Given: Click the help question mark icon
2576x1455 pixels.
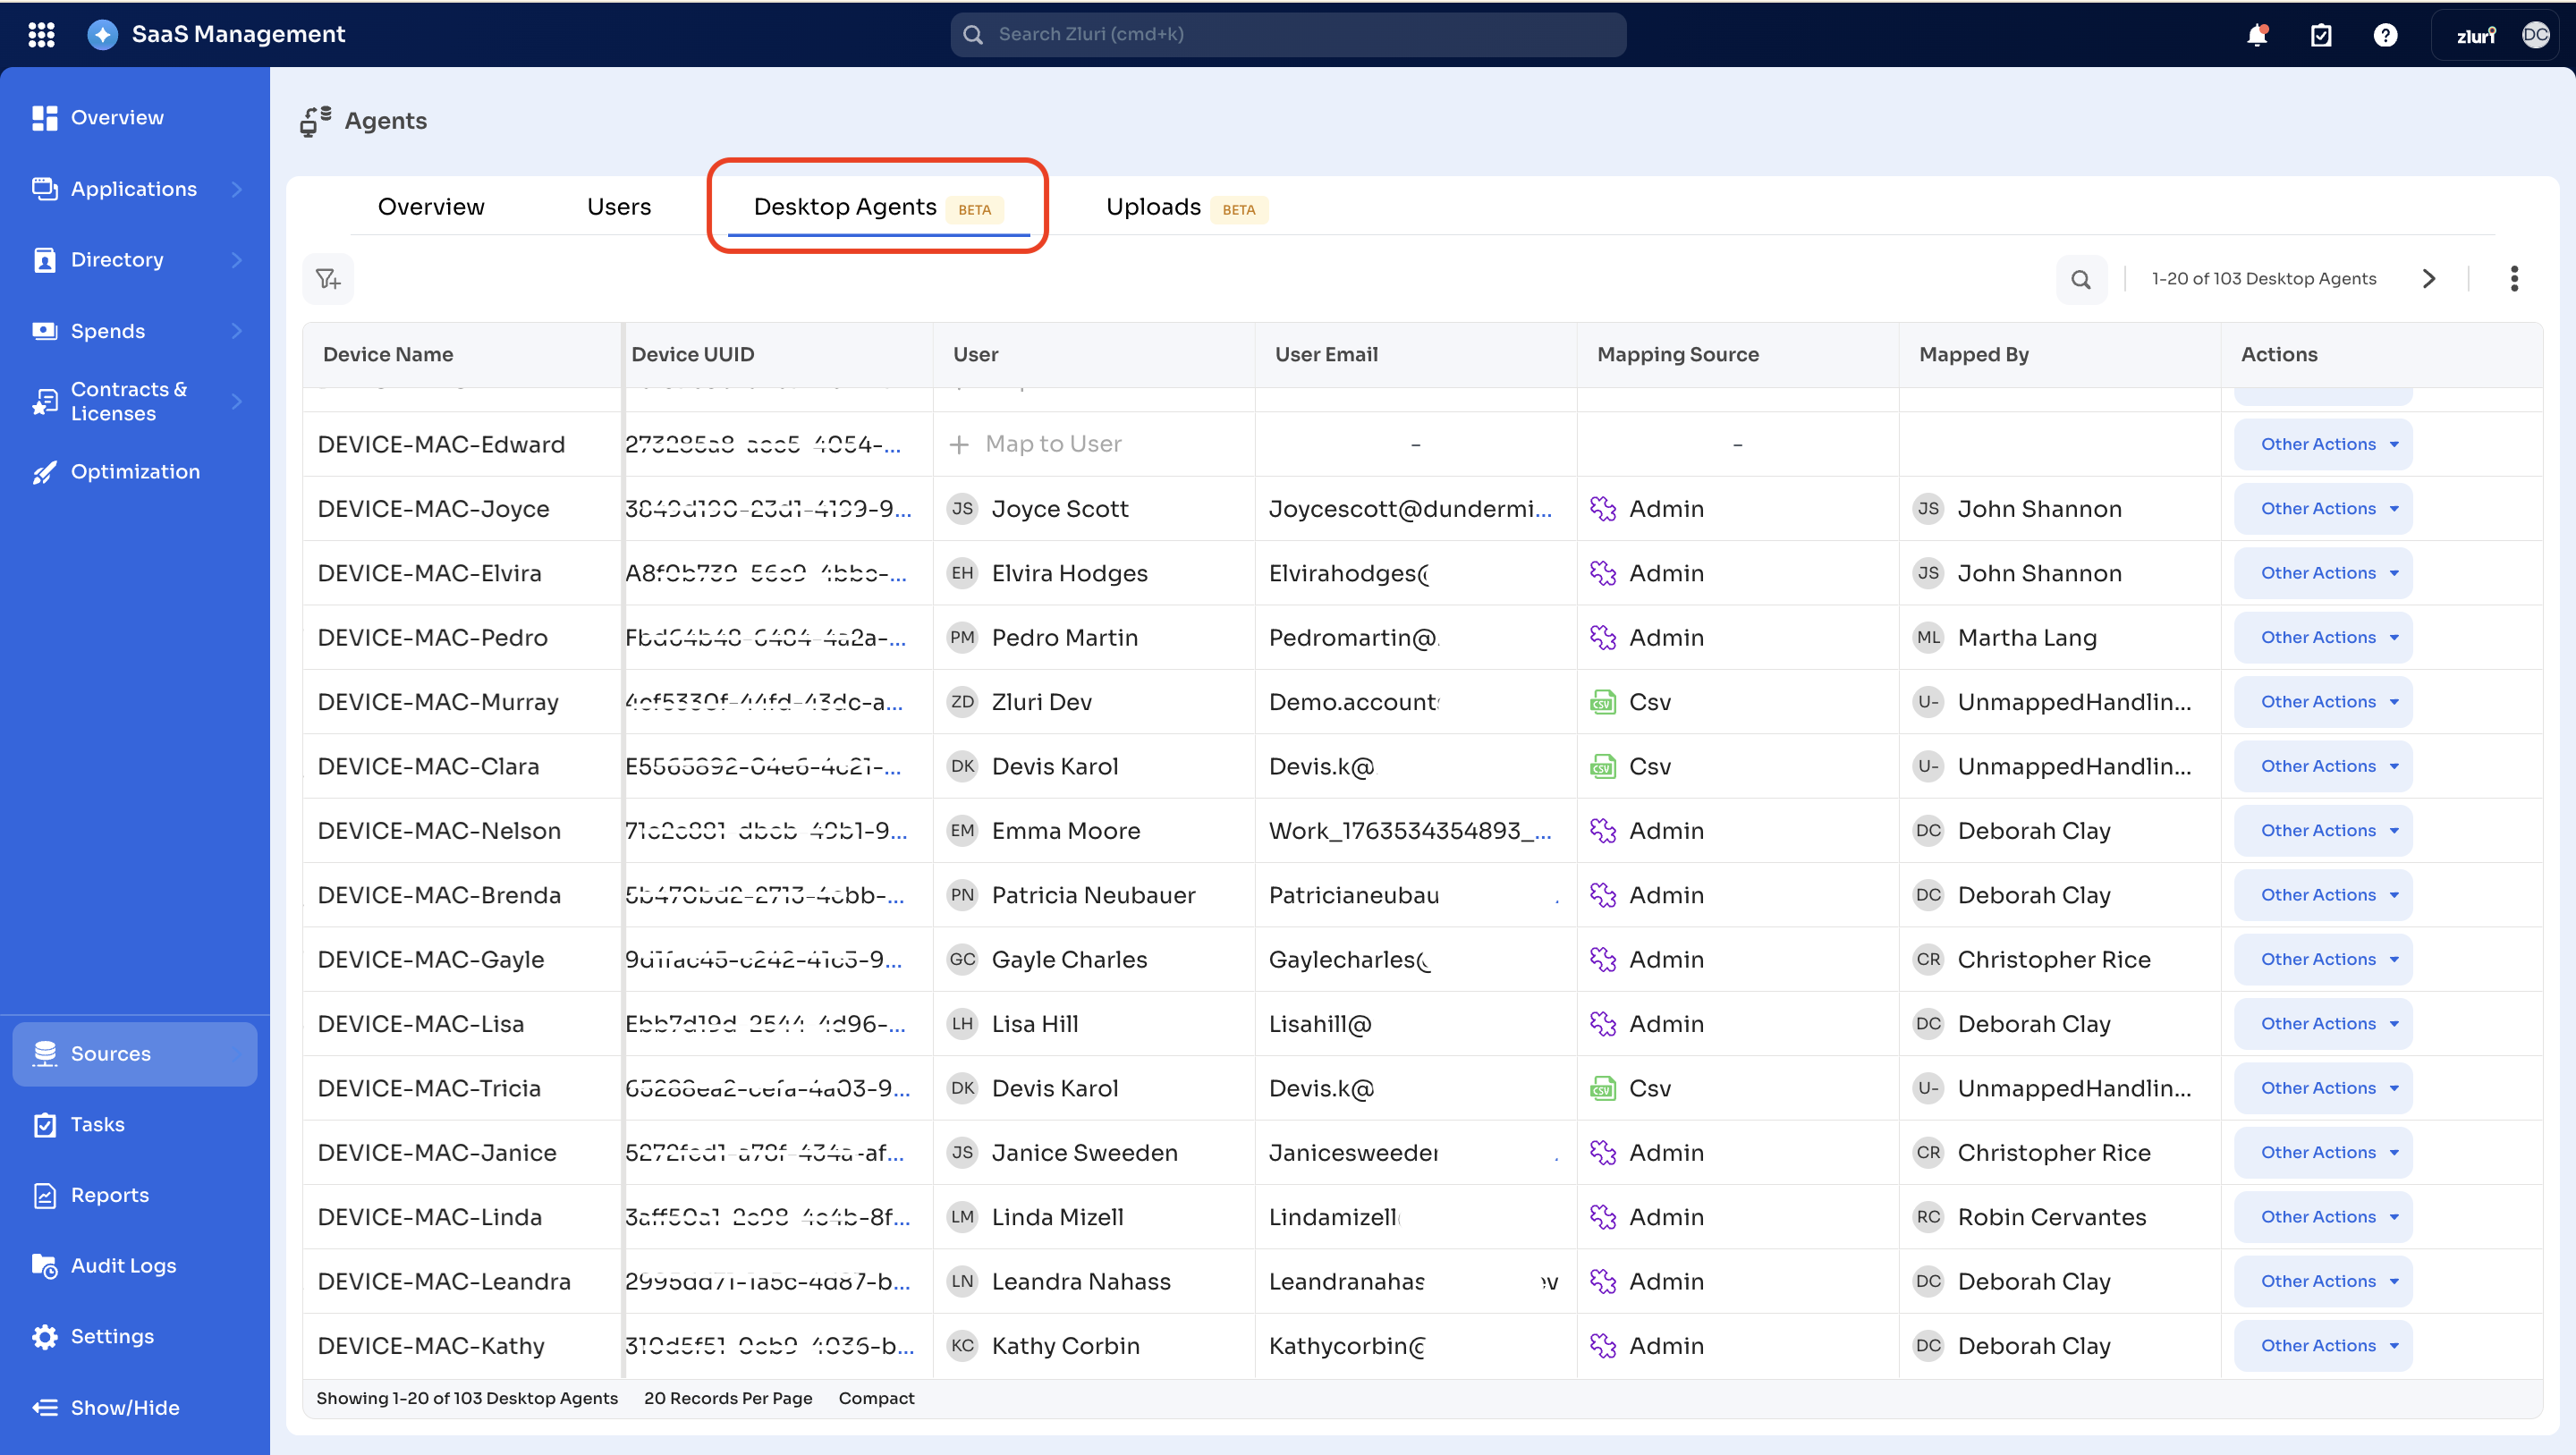Looking at the screenshot, I should tap(2385, 35).
